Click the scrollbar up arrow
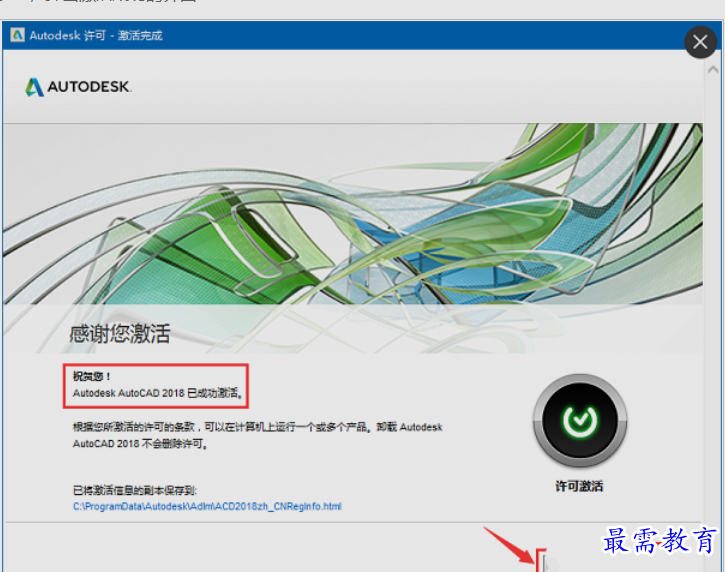Image resolution: width=725 pixels, height=572 pixels. (x=713, y=70)
